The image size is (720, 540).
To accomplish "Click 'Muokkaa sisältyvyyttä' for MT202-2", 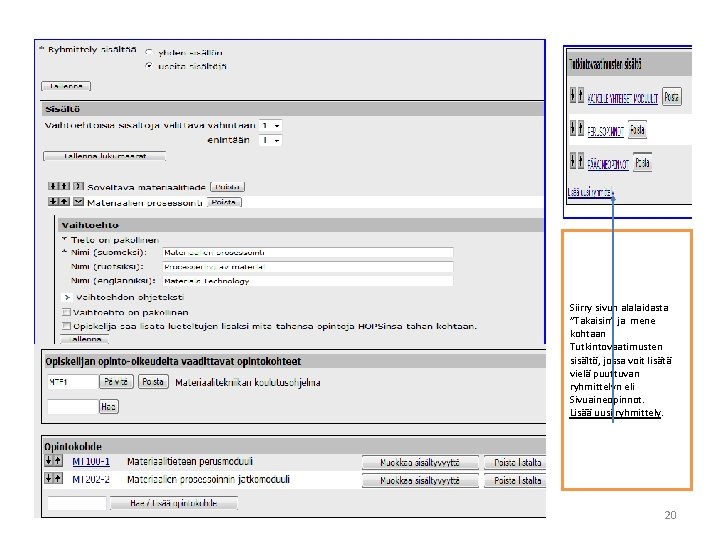I will pyautogui.click(x=420, y=480).
